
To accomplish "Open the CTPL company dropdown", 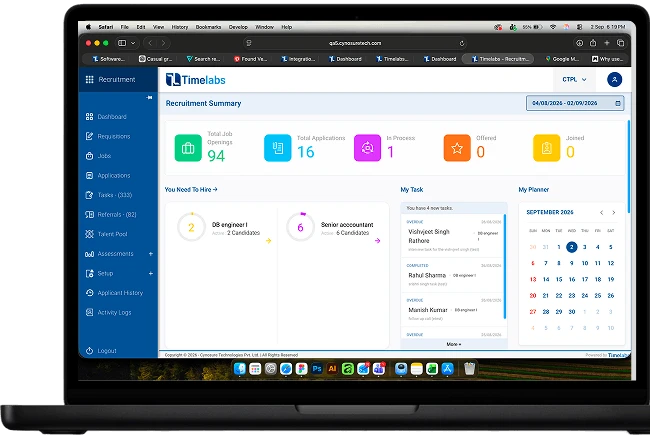I will [x=574, y=80].
